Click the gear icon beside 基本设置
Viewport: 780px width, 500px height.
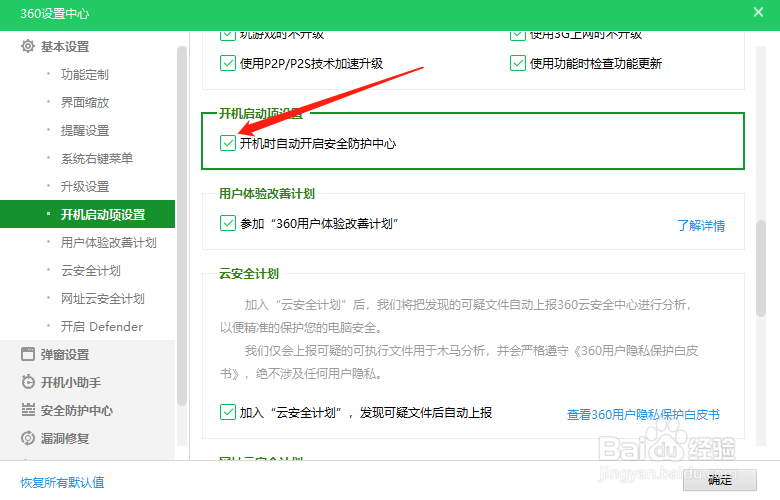click(x=28, y=46)
